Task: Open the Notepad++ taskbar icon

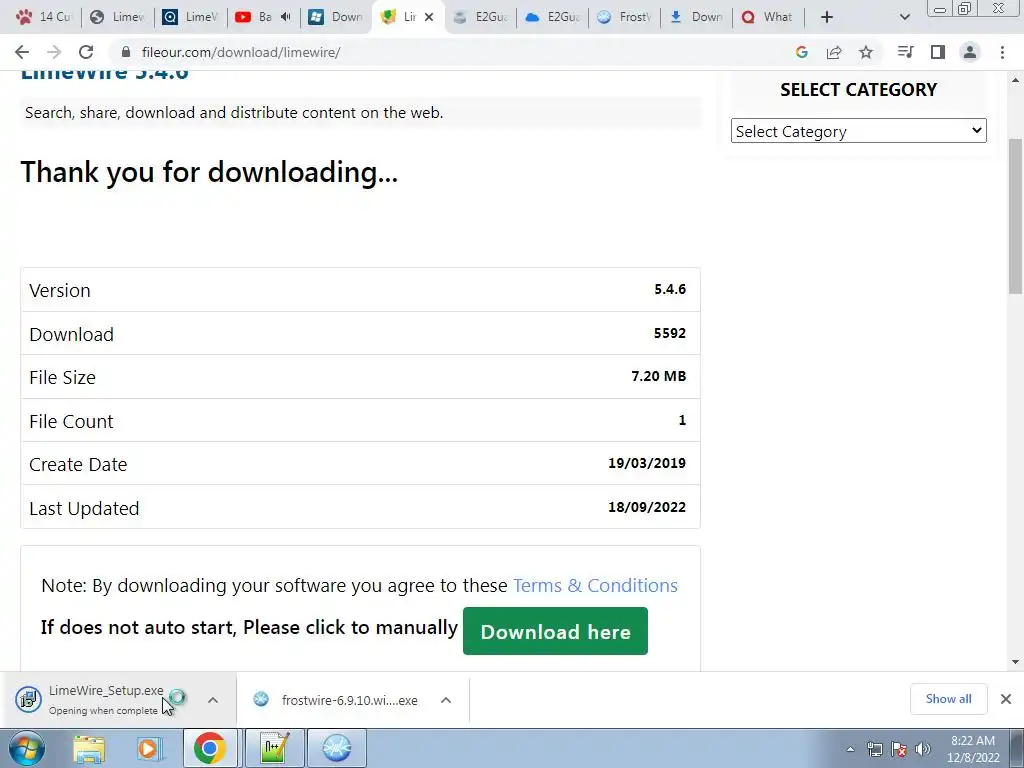Action: [274, 748]
